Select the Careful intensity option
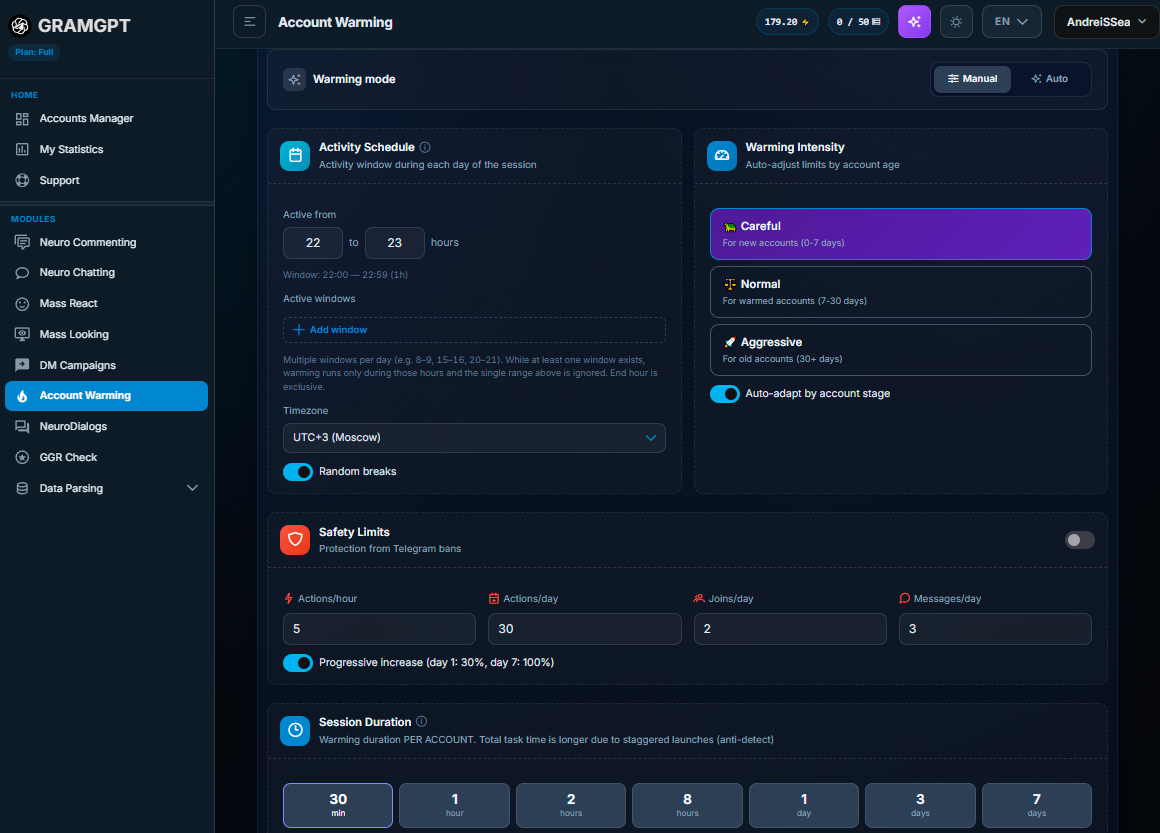The height and width of the screenshot is (833, 1160). (x=900, y=234)
